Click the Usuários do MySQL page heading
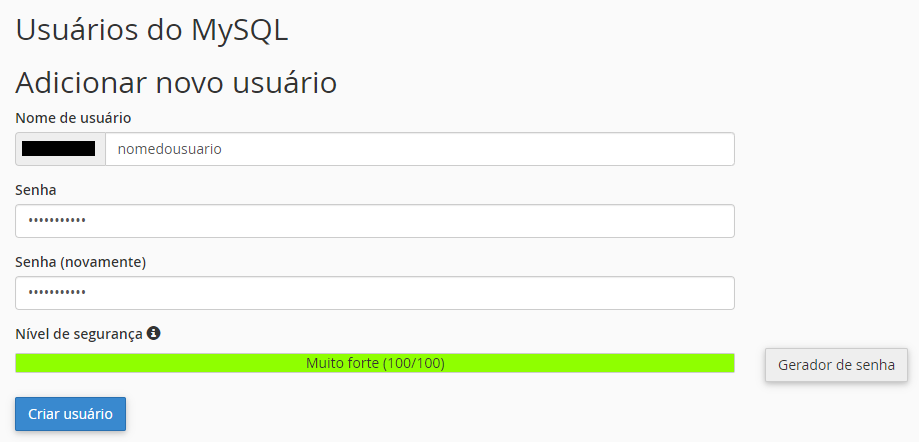This screenshot has width=919, height=442. (x=152, y=30)
